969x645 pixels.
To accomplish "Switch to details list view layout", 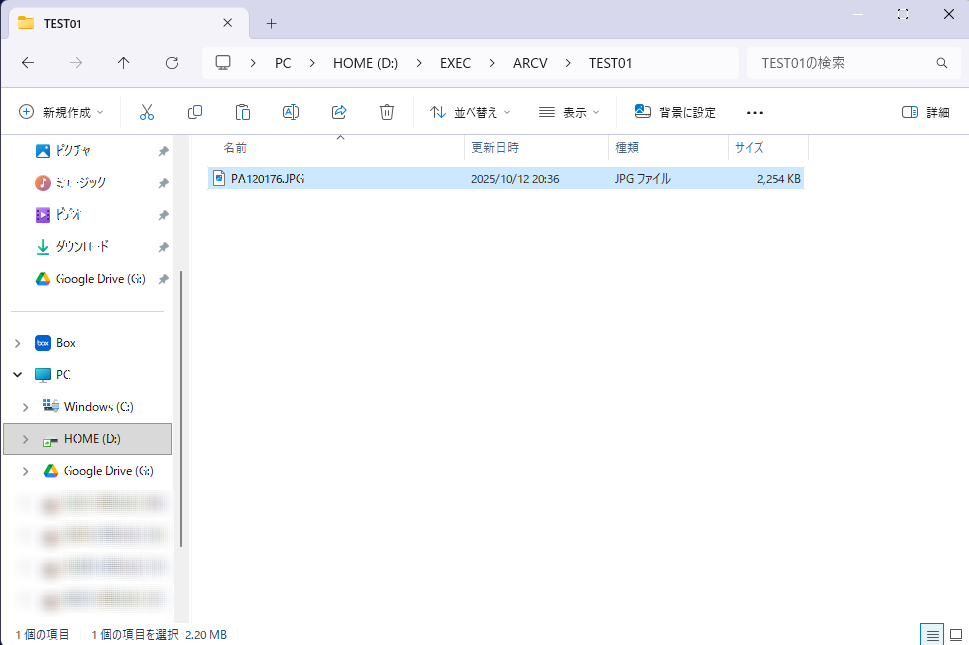I will click(932, 634).
